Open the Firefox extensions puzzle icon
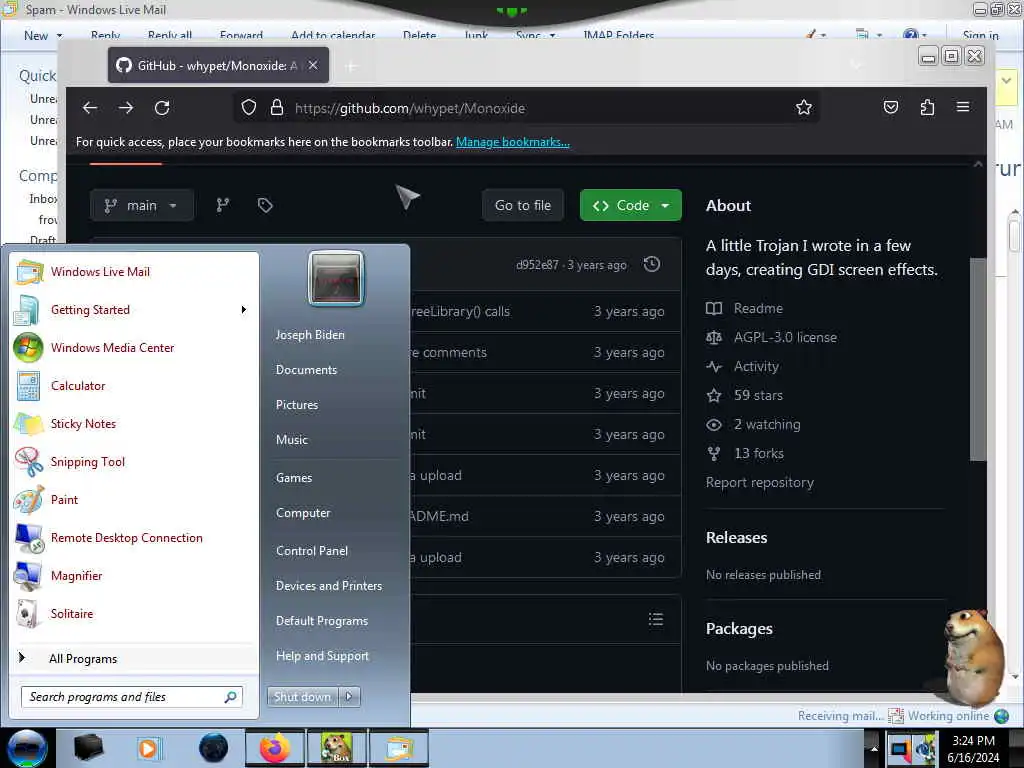The width and height of the screenshot is (1024, 768). pyautogui.click(x=927, y=107)
